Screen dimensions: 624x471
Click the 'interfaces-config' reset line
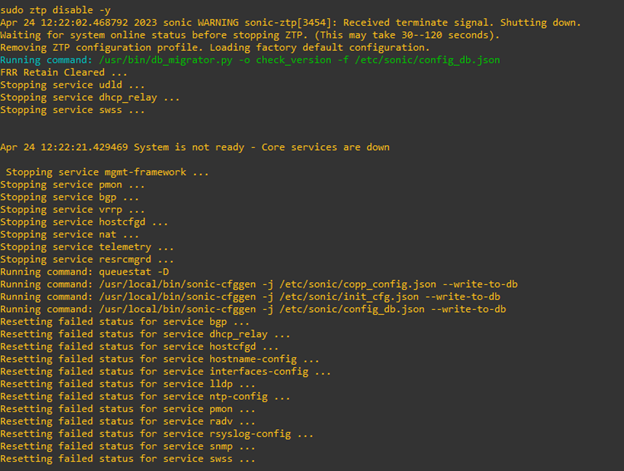click(165, 372)
